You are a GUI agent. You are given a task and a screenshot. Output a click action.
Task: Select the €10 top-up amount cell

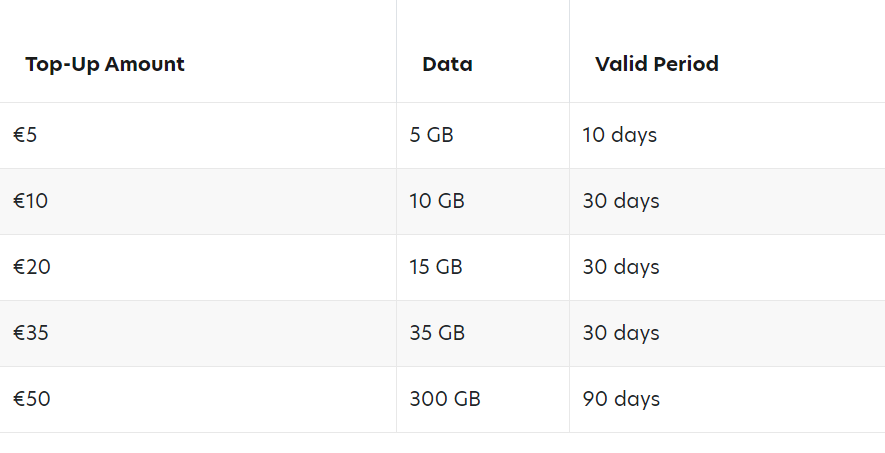click(x=31, y=201)
